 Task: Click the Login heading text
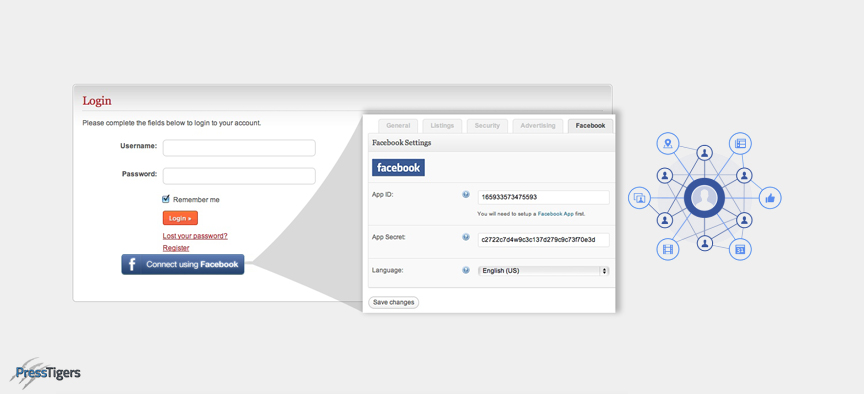[97, 101]
